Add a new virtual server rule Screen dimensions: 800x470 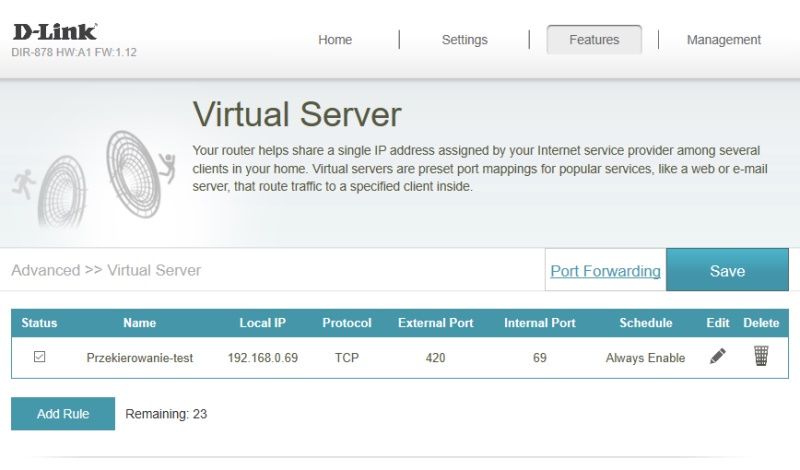coord(63,414)
